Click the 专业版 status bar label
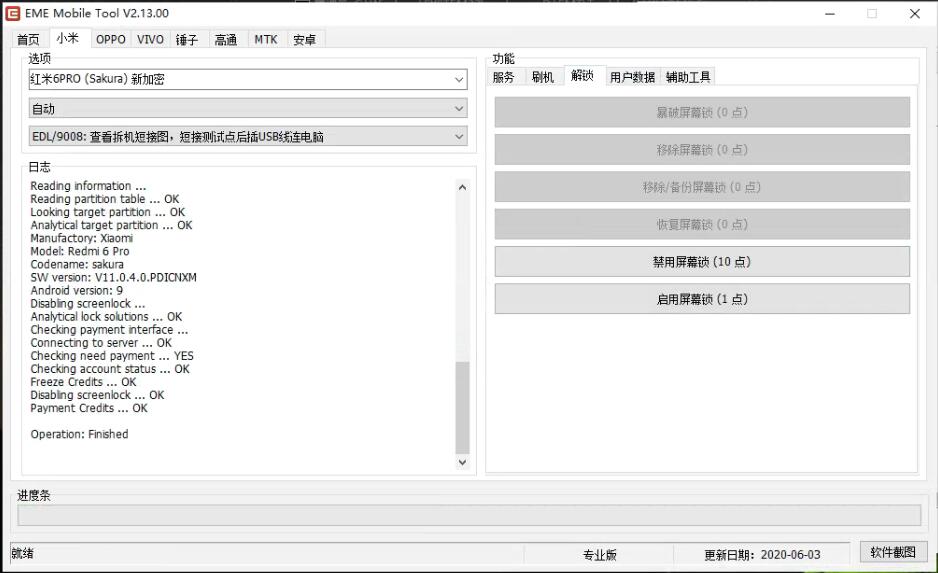The height and width of the screenshot is (573, 938). pyautogui.click(x=599, y=554)
